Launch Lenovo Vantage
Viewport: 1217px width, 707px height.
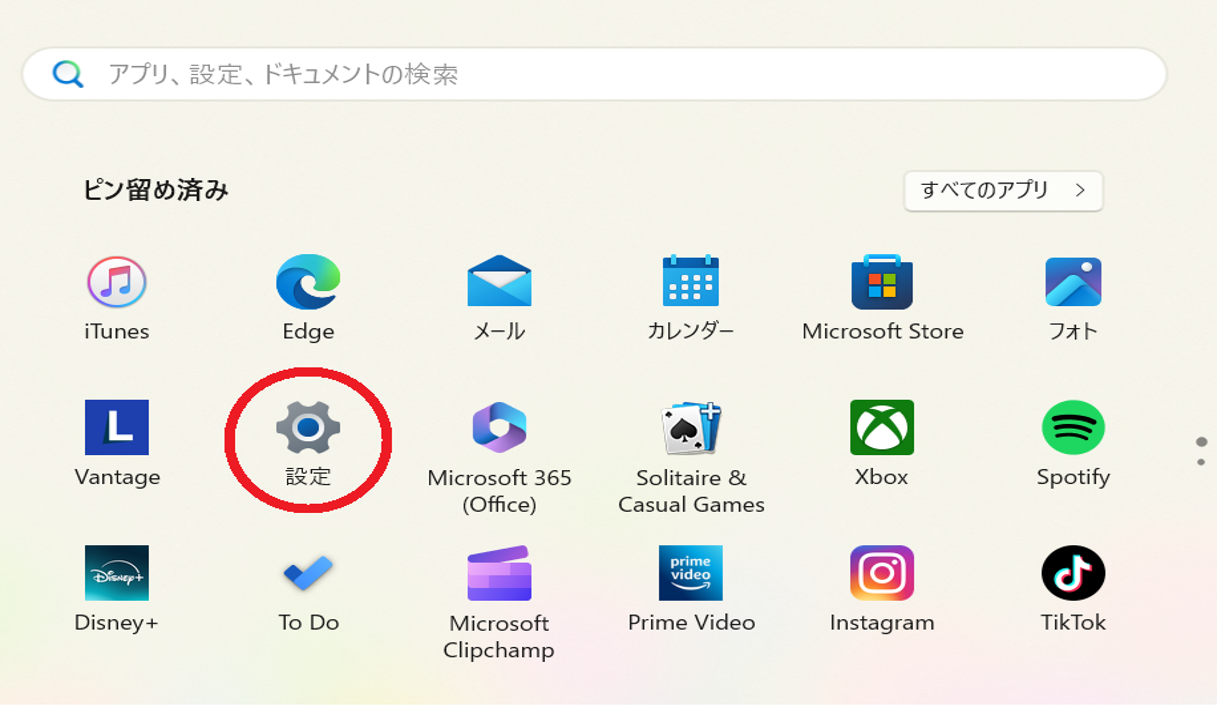(117, 429)
